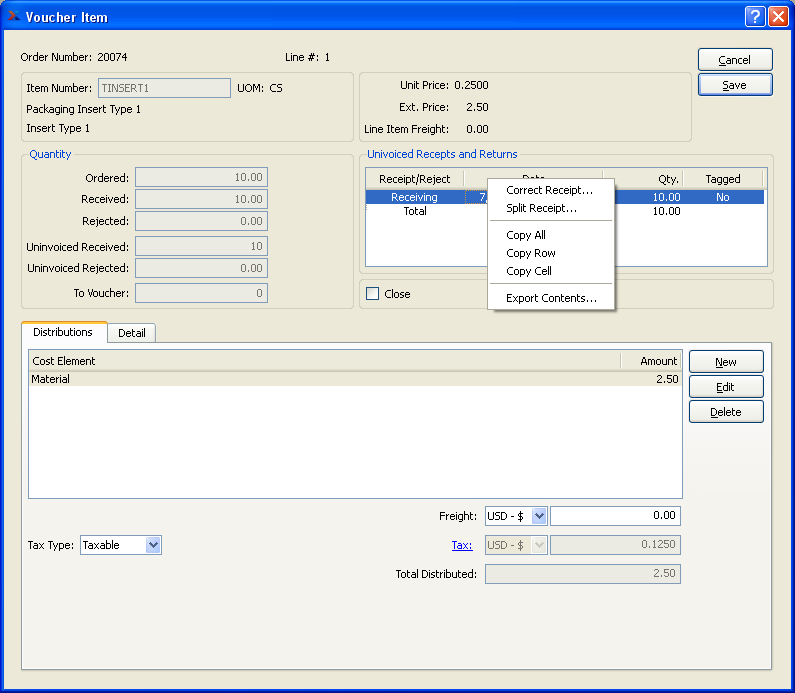Choose Split Receipt menu option
This screenshot has width=795, height=693.
tap(541, 208)
